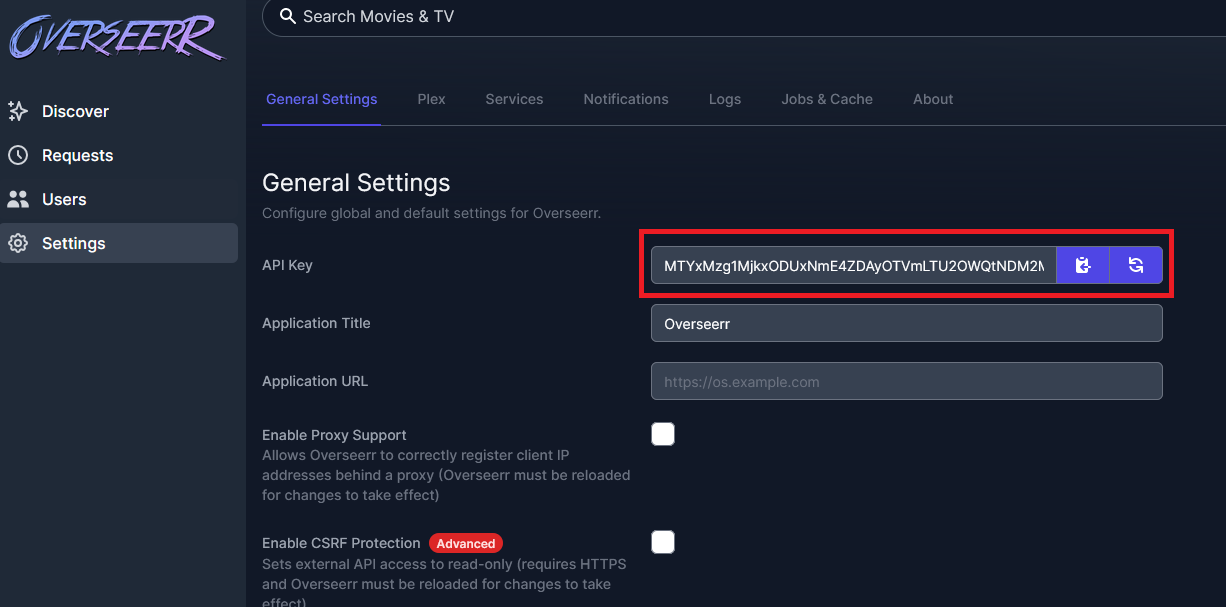Click the search magnifying glass icon
Viewport: 1226px width, 607px height.
pyautogui.click(x=288, y=17)
